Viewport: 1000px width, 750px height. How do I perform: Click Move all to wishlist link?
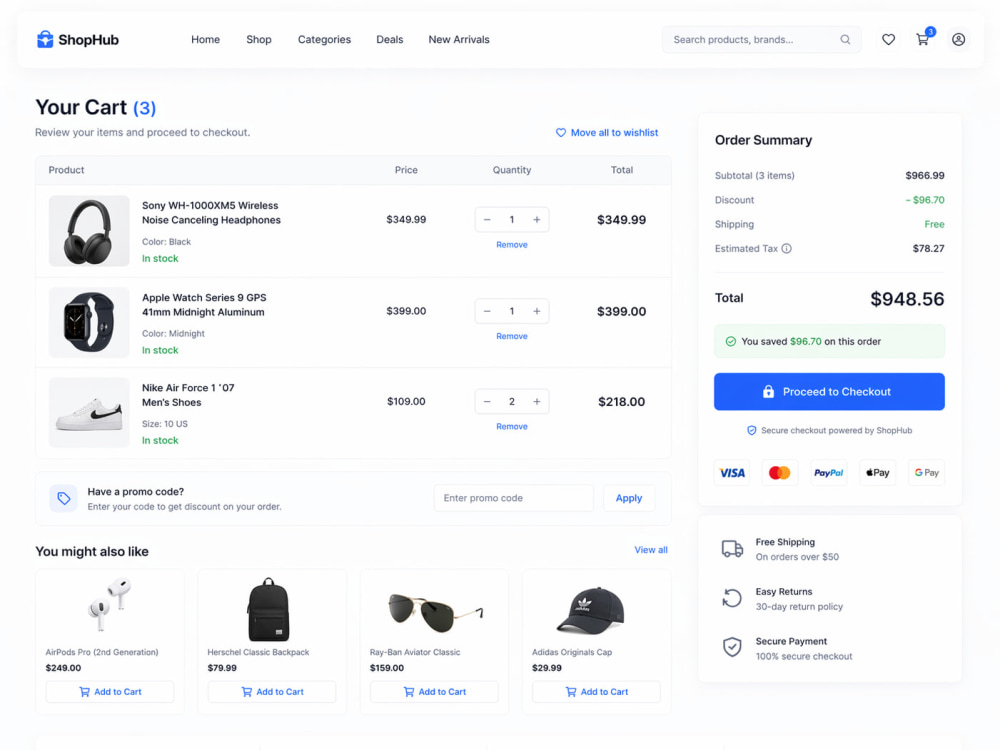pos(607,133)
